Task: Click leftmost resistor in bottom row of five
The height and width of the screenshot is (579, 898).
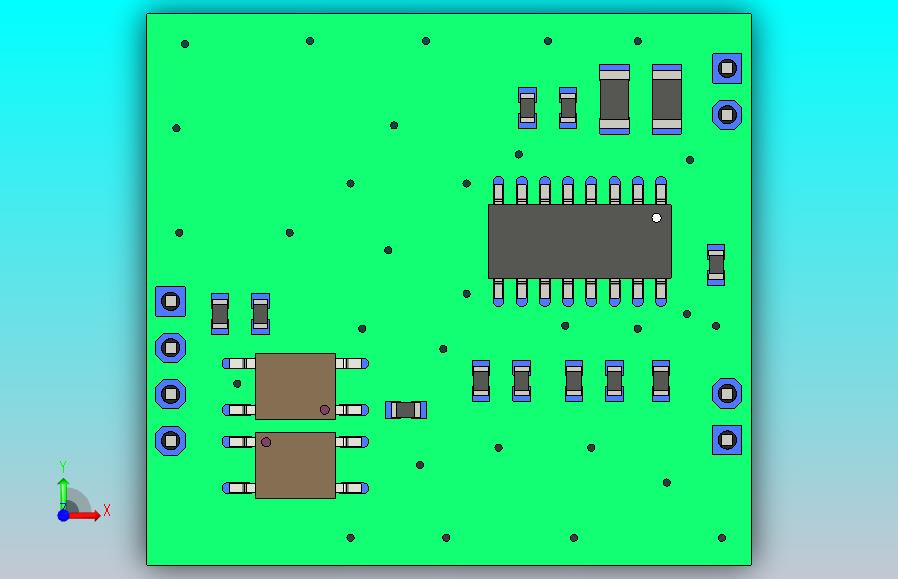Action: [x=481, y=381]
